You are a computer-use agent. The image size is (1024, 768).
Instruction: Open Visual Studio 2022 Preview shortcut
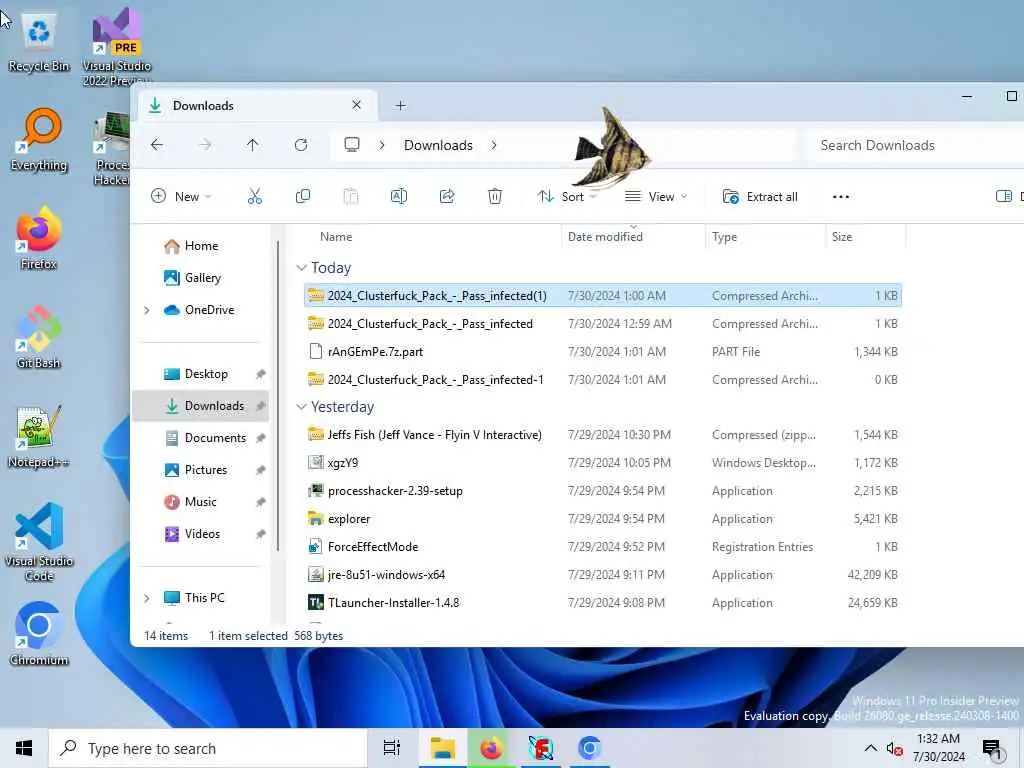pyautogui.click(x=117, y=46)
